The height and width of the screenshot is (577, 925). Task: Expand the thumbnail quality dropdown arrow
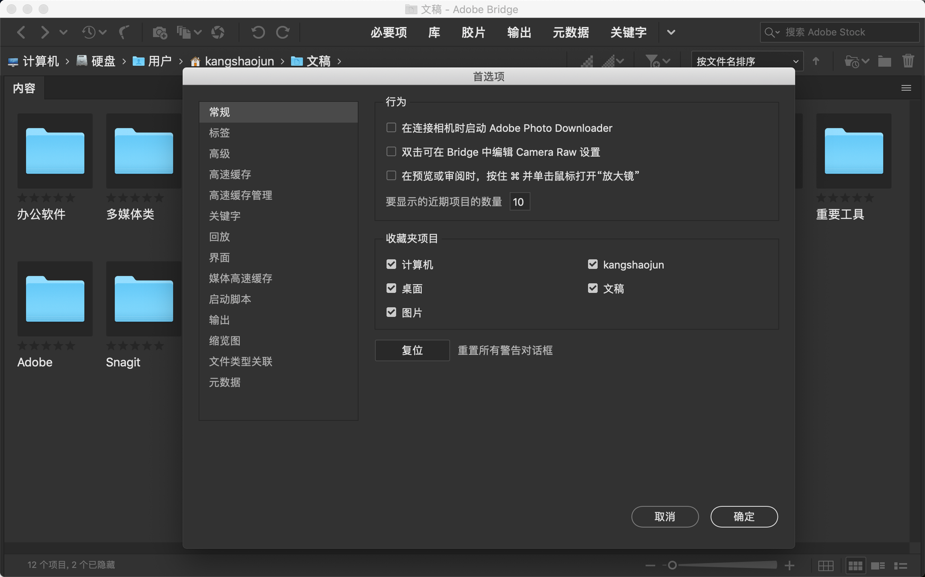[x=620, y=61]
